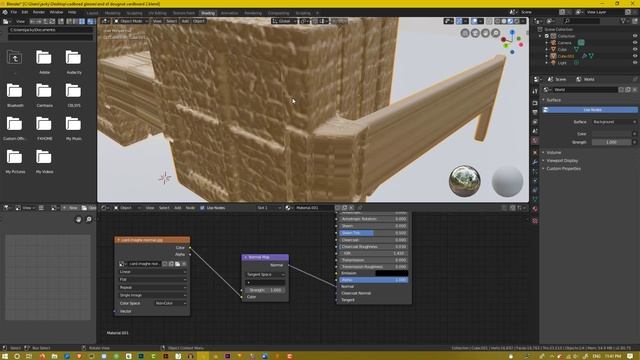Switch to the Layout workspace tab

point(92,13)
